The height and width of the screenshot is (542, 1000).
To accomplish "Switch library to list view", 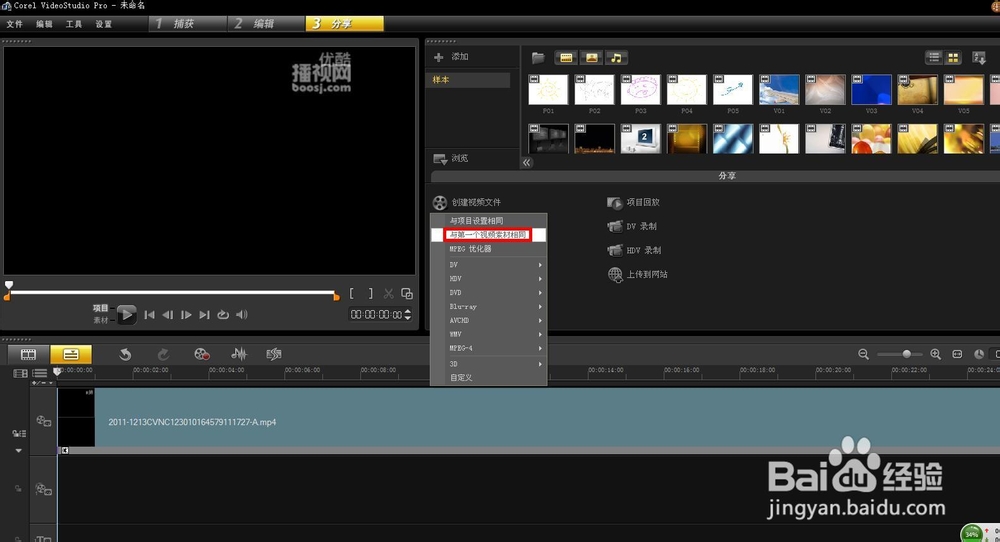I will coord(934,57).
